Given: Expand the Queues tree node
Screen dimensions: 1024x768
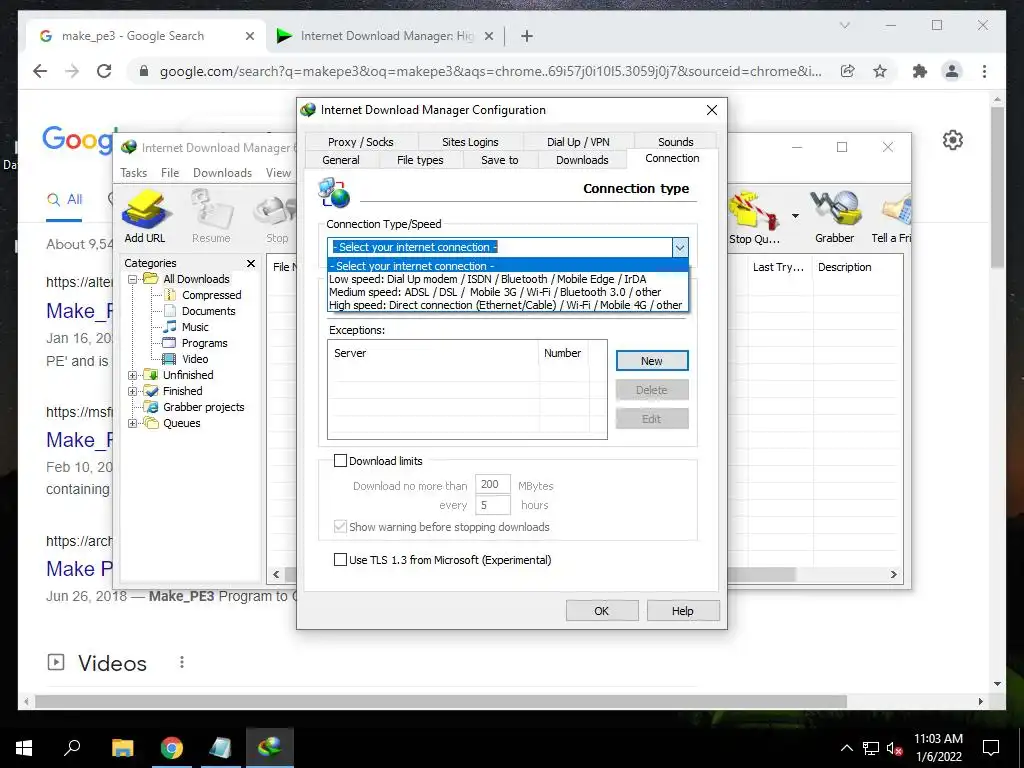Looking at the screenshot, I should [133, 423].
